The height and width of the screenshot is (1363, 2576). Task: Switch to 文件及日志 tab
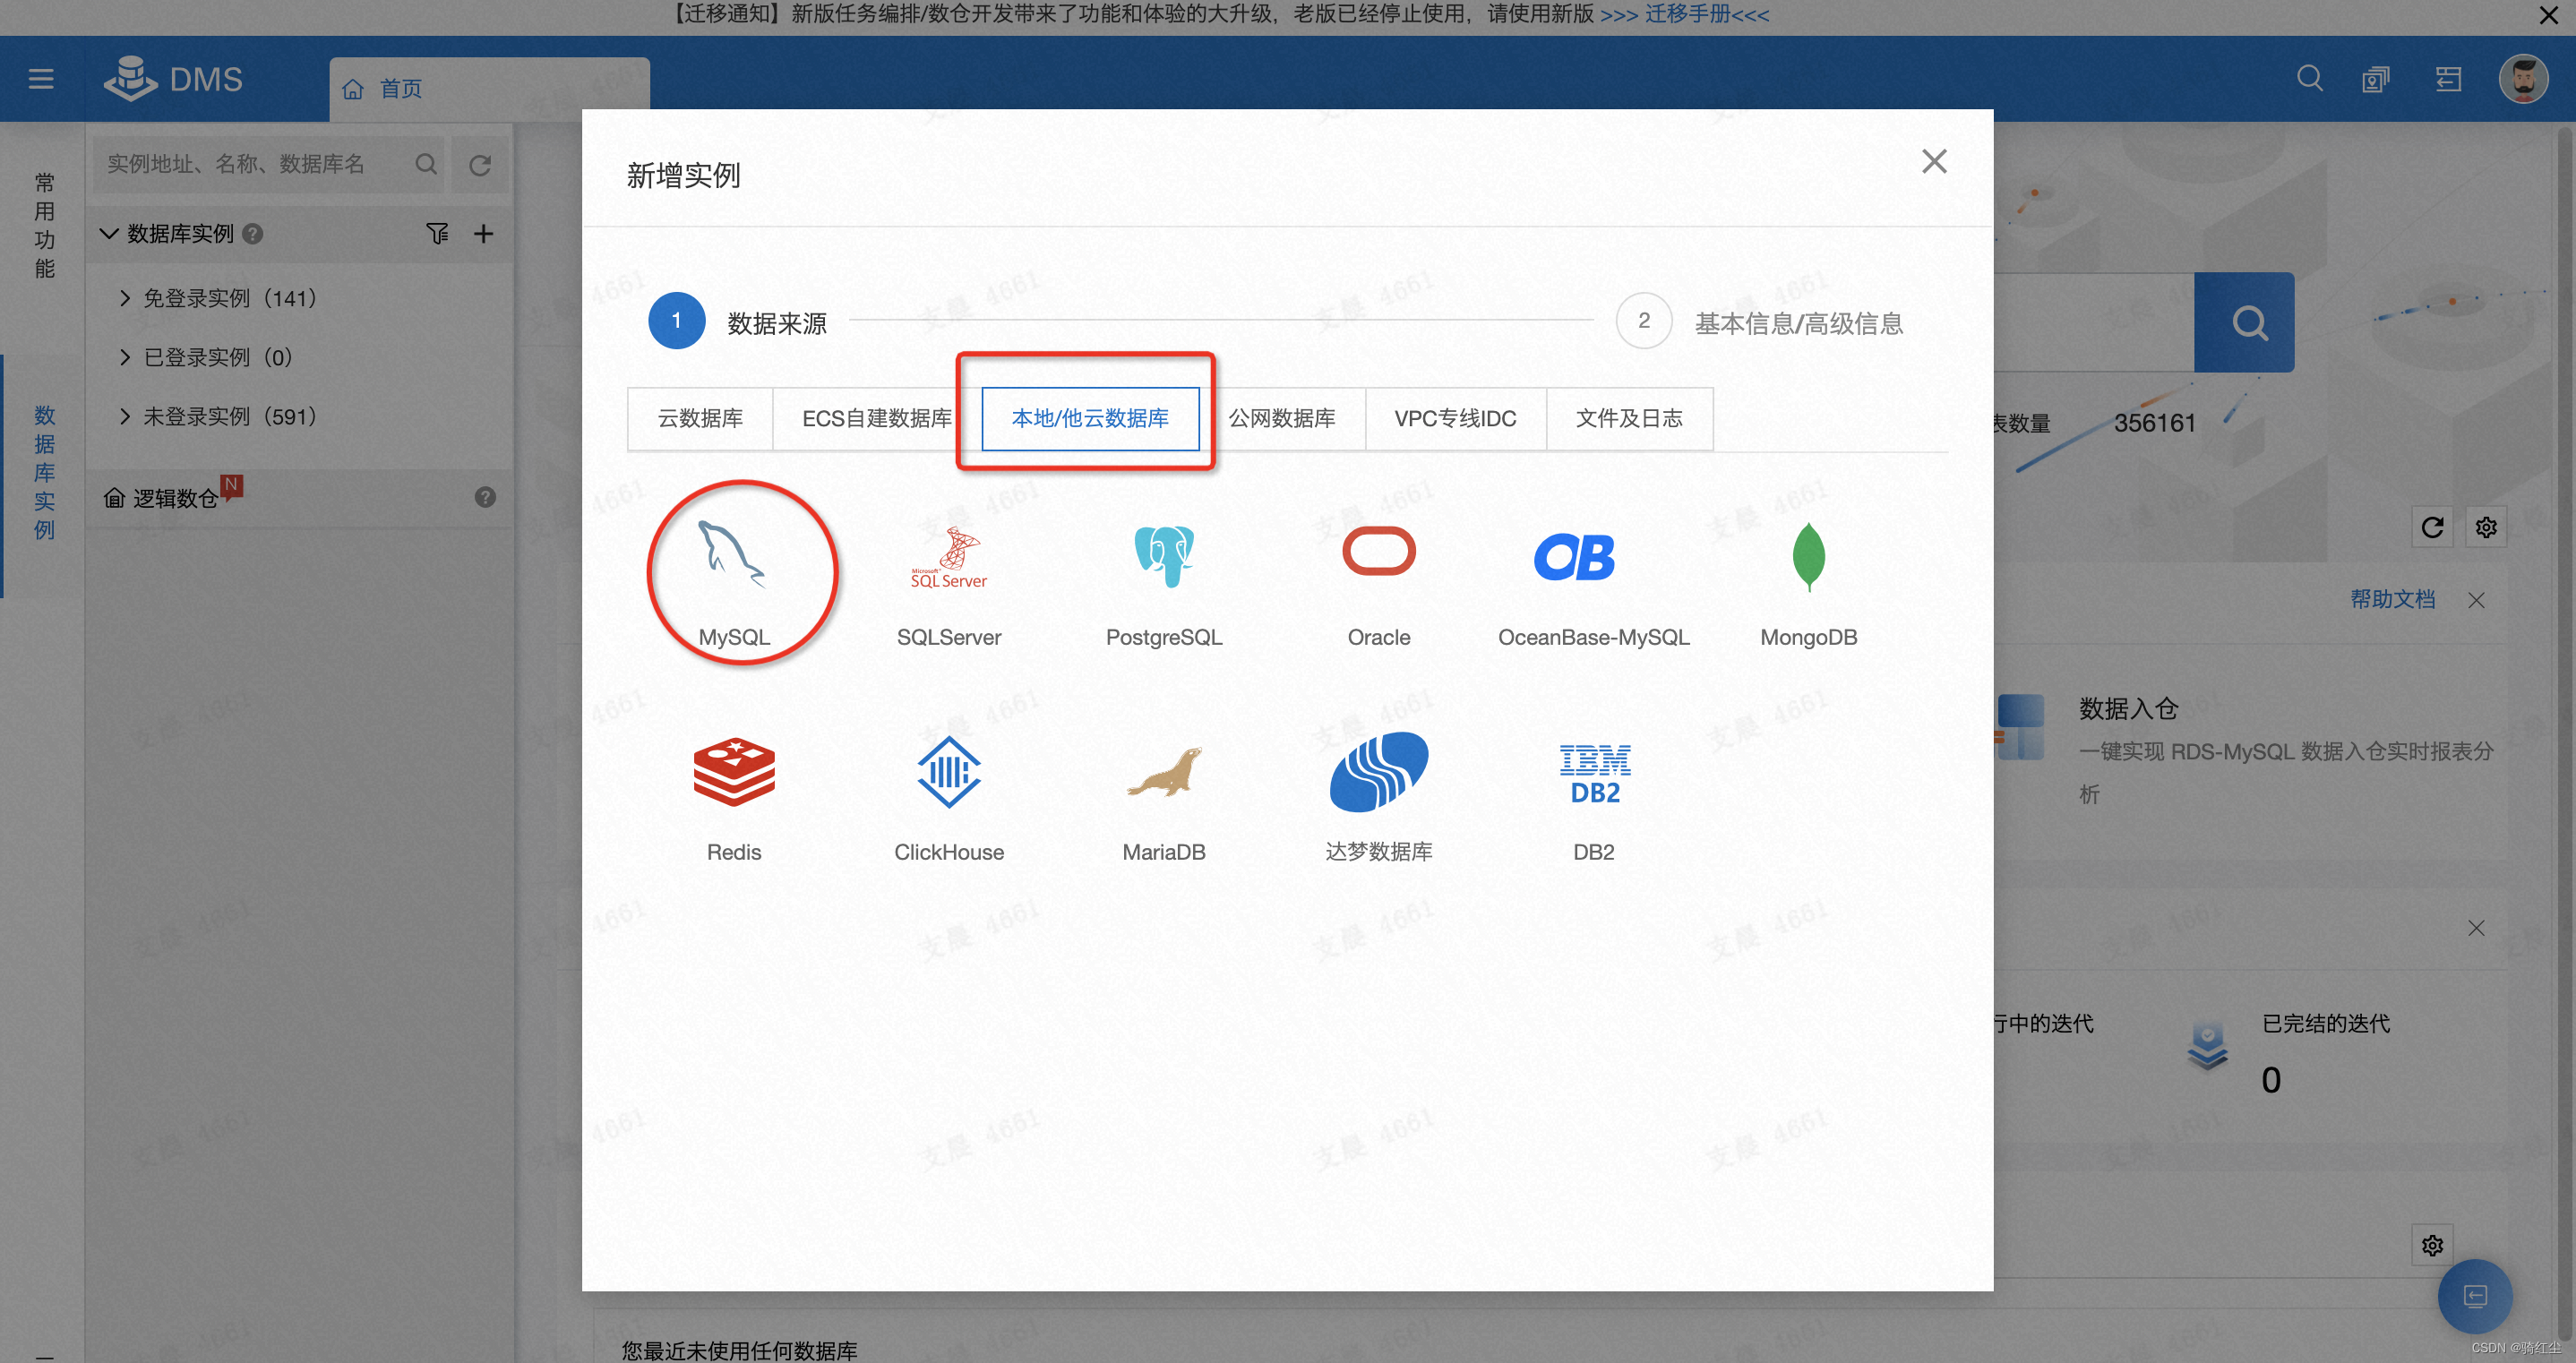tap(1629, 418)
